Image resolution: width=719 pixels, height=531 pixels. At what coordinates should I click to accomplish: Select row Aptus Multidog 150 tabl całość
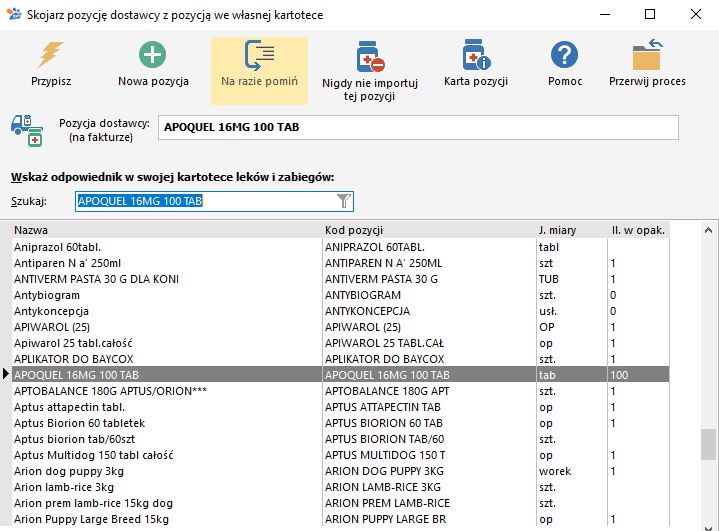click(x=340, y=455)
